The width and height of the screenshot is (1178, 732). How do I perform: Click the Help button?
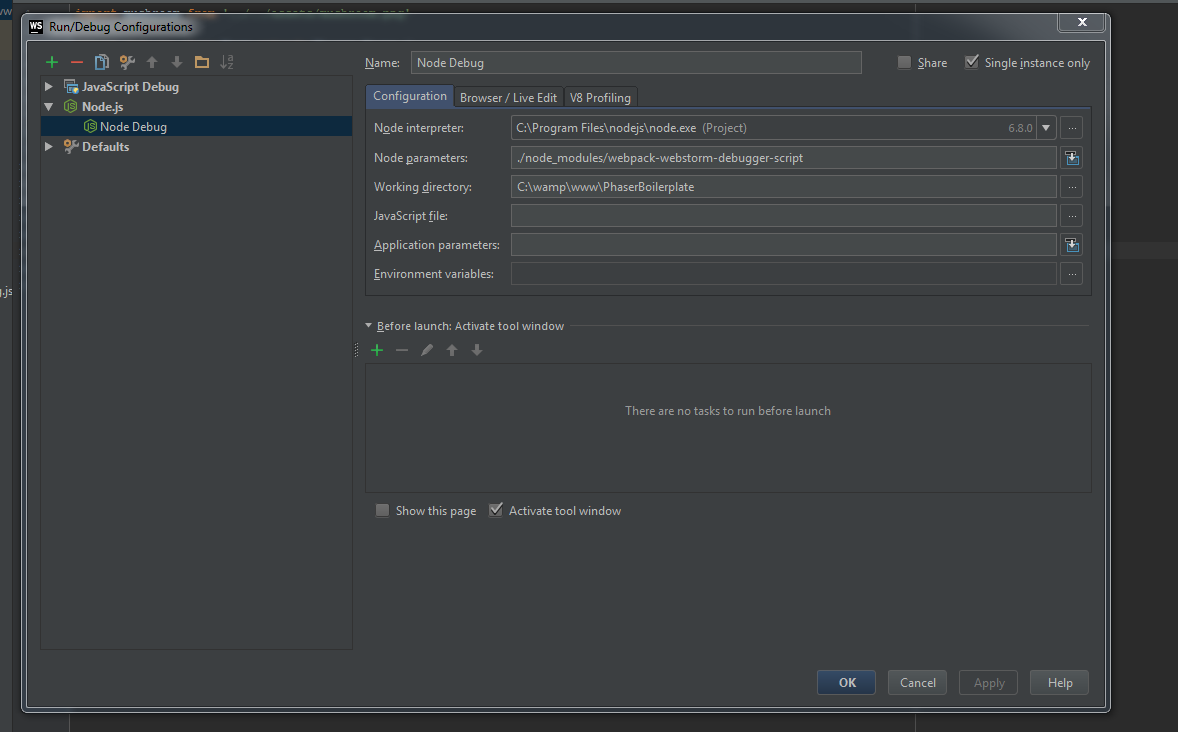click(x=1059, y=682)
